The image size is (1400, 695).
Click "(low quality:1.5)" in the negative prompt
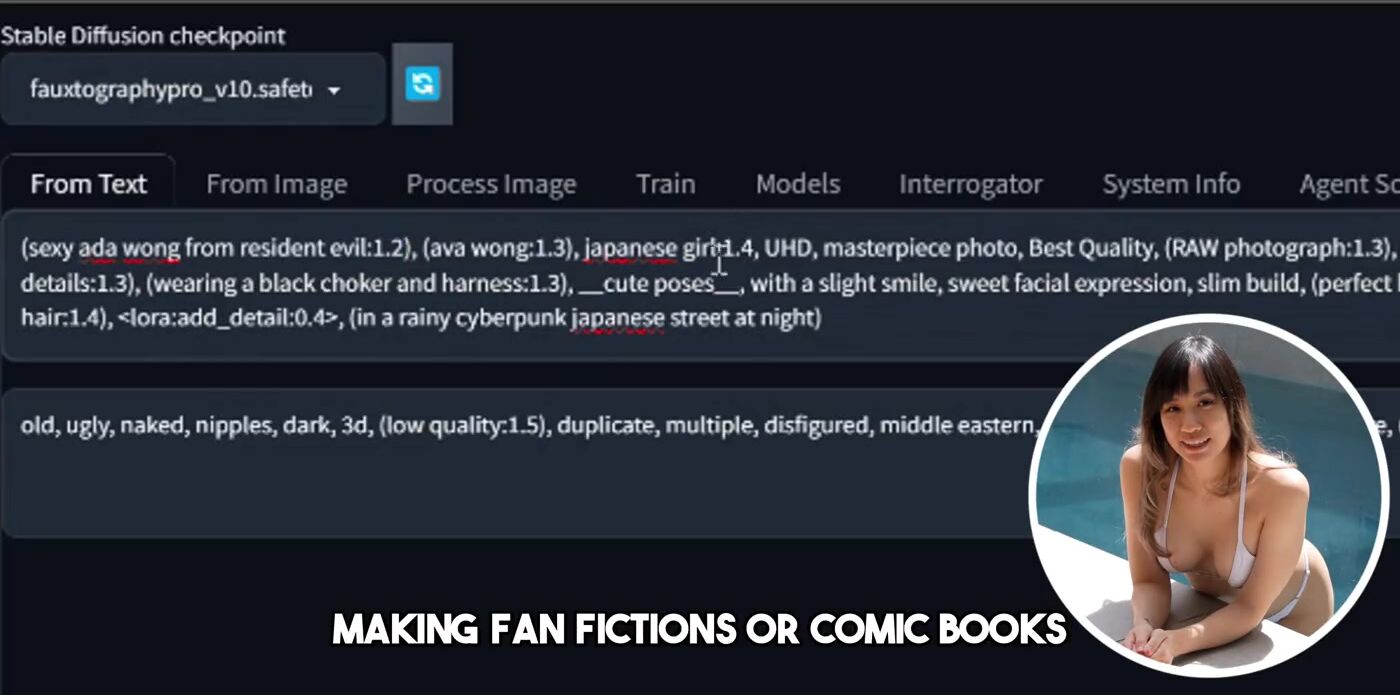click(465, 426)
